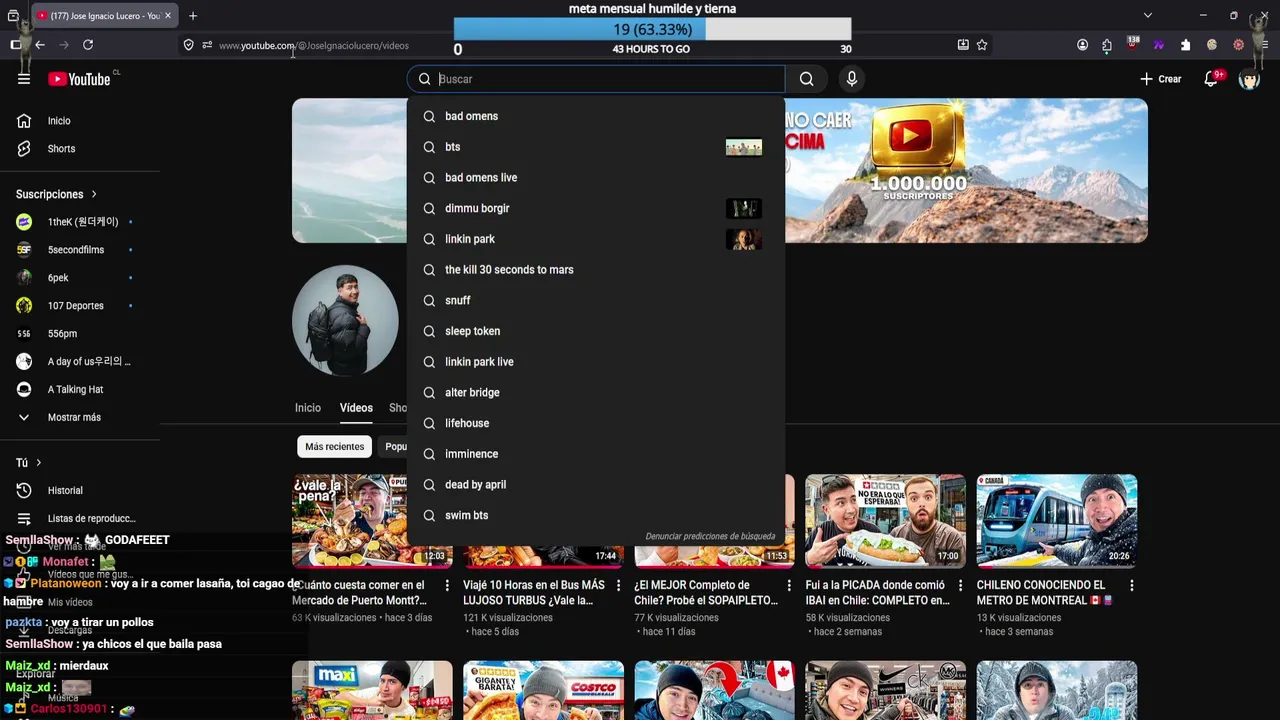
Task: Select 'alter bridge' suggestion
Action: (596, 392)
